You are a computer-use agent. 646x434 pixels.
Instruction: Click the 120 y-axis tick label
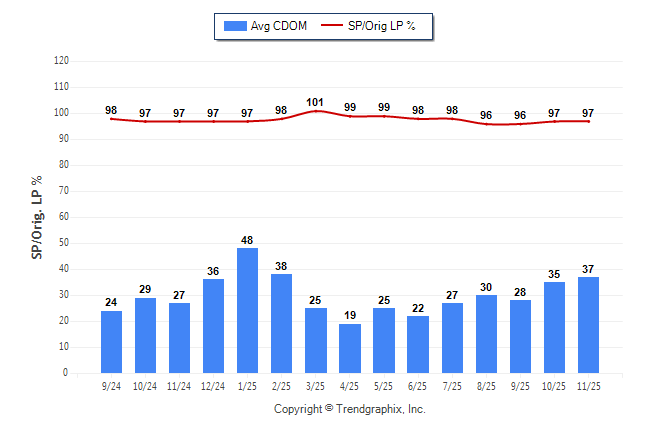pos(61,60)
